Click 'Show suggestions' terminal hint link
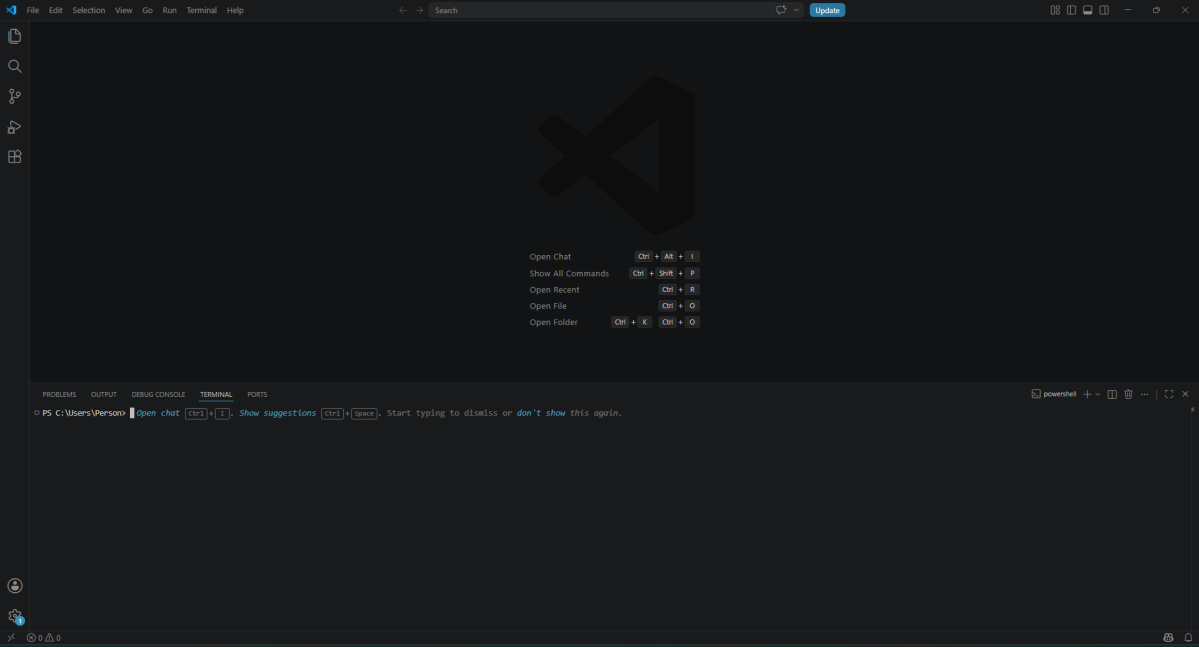Screen dimensions: 1199x647 278,413
